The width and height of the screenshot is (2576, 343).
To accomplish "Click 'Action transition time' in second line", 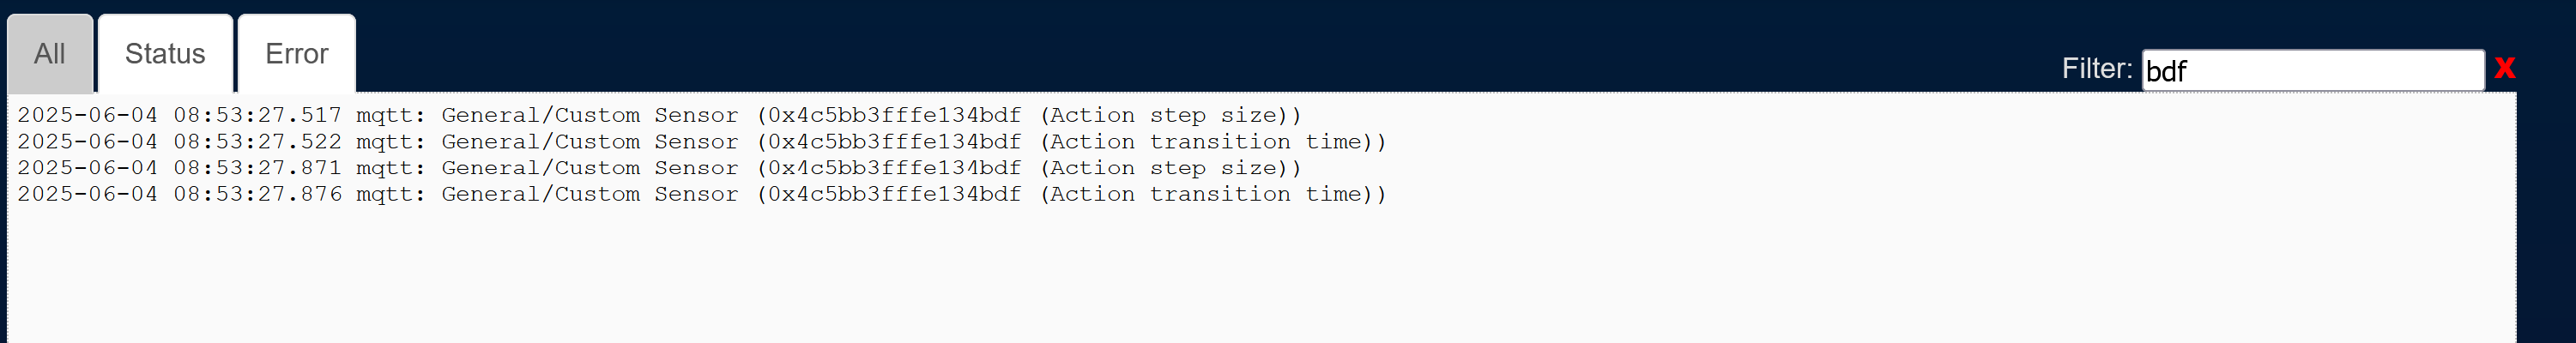I will tap(1212, 141).
